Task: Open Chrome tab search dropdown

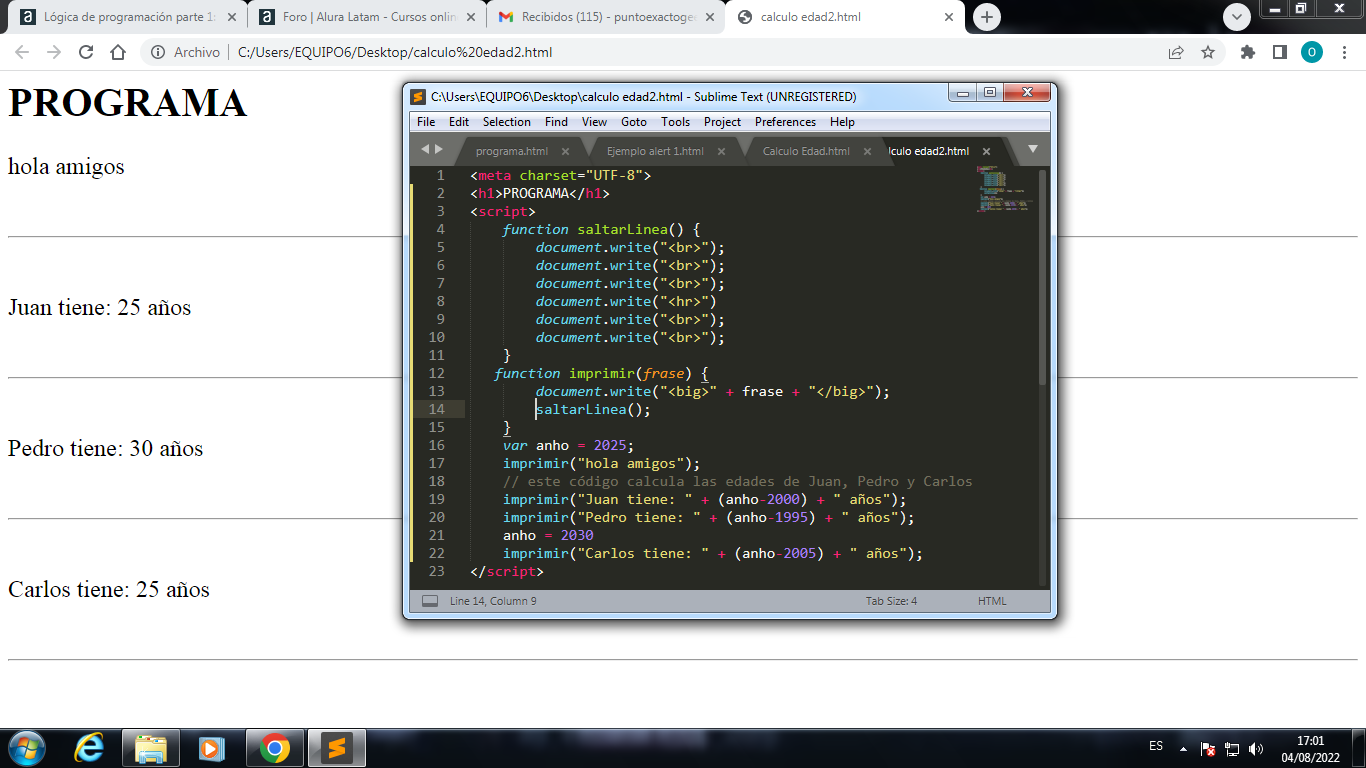Action: [1237, 17]
